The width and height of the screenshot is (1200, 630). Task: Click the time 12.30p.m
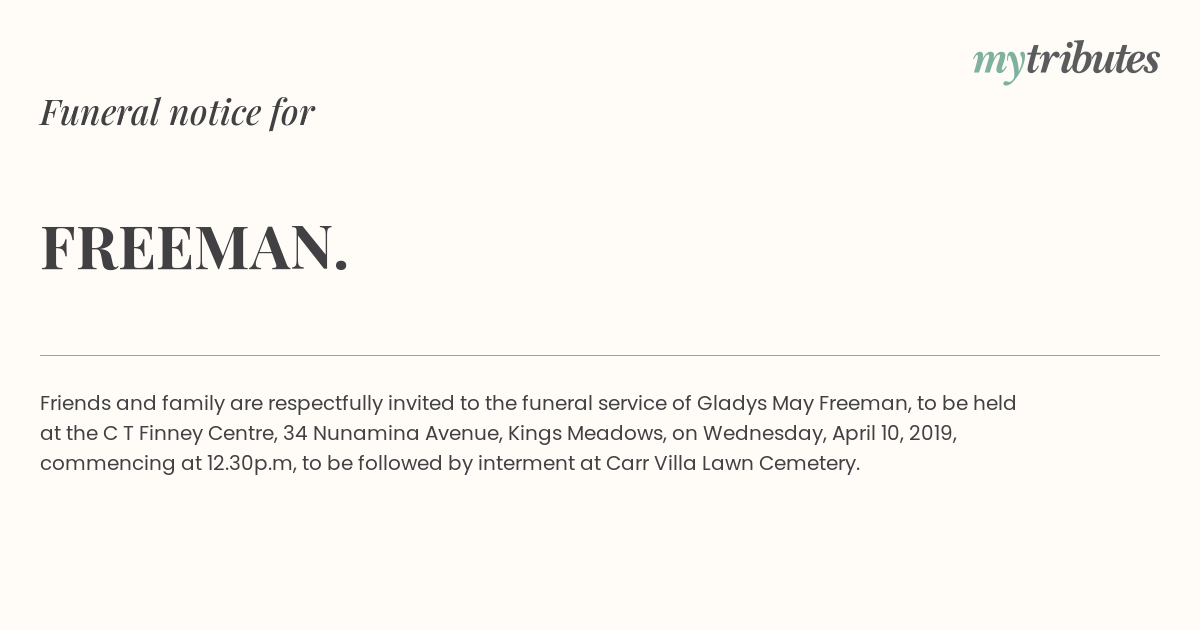pyautogui.click(x=250, y=464)
